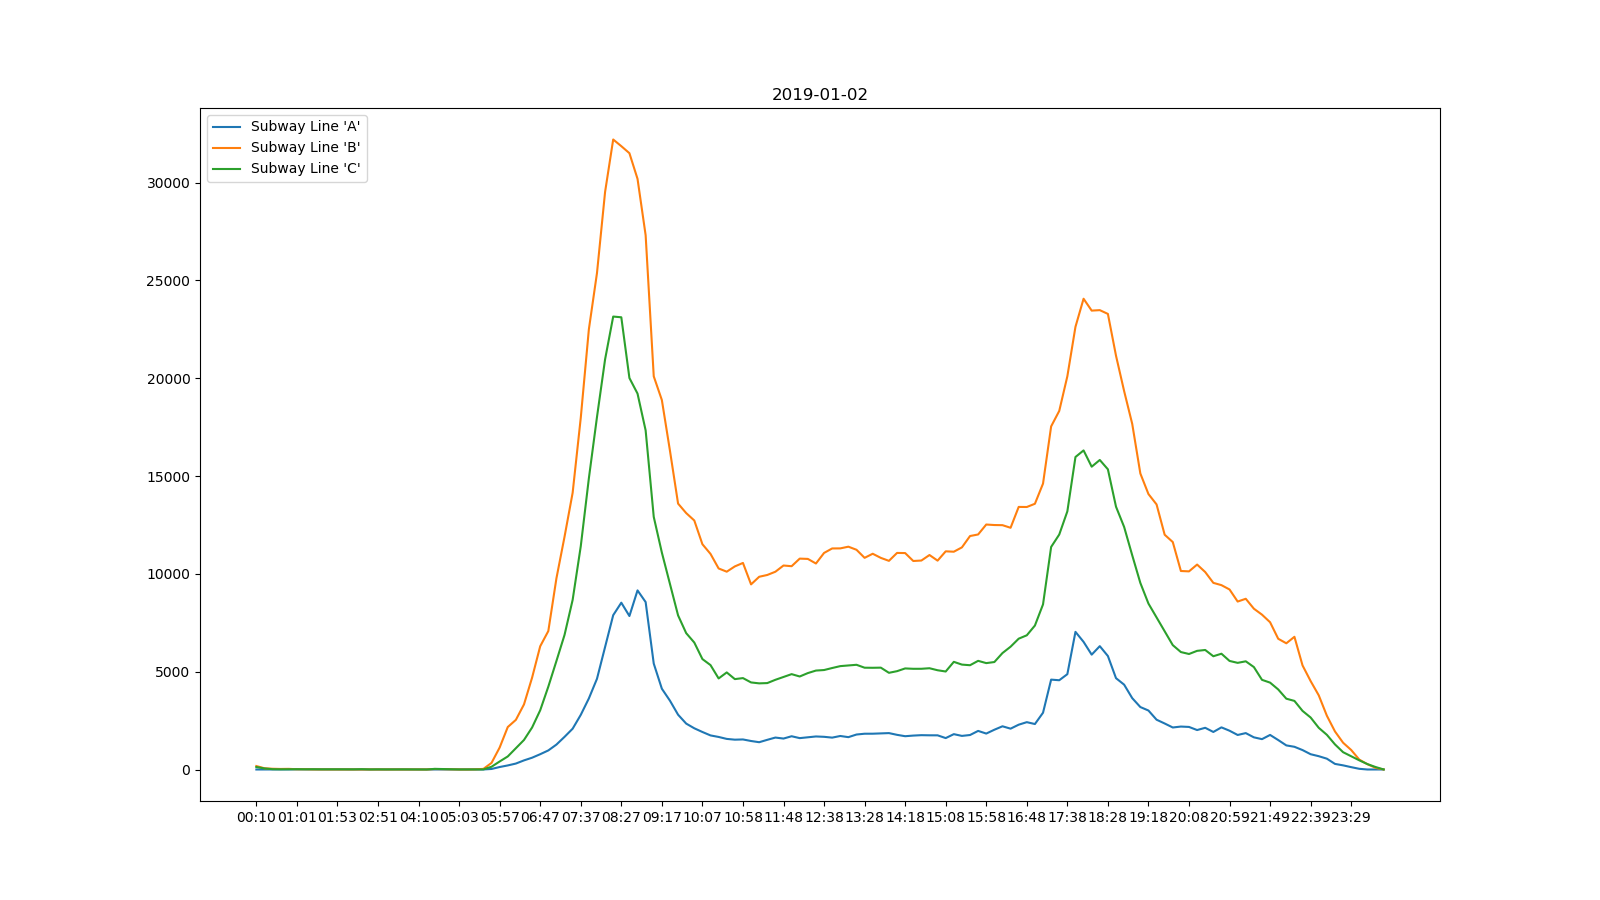This screenshot has height=900, width=1600.
Task: Click x-axis label 01:53
Action: click(x=337, y=817)
